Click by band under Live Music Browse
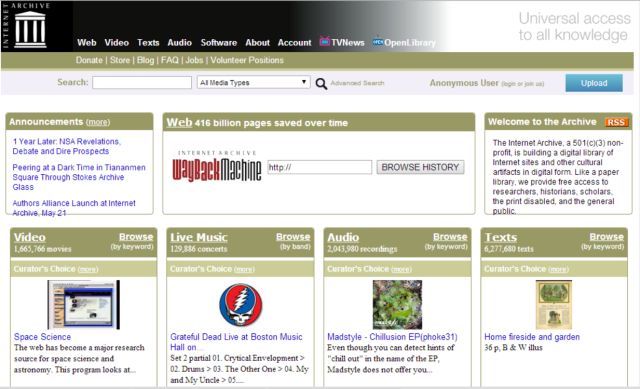This screenshot has height=389, width=640. 295,247
